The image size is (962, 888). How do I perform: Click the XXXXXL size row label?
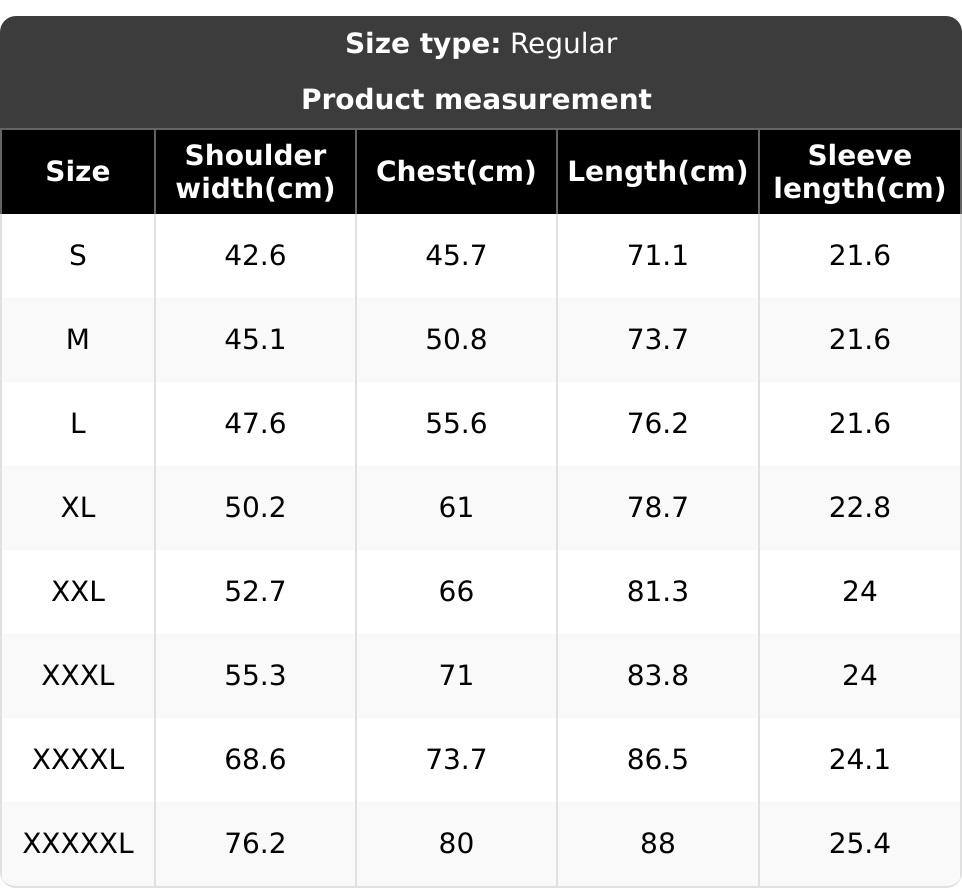[x=78, y=844]
